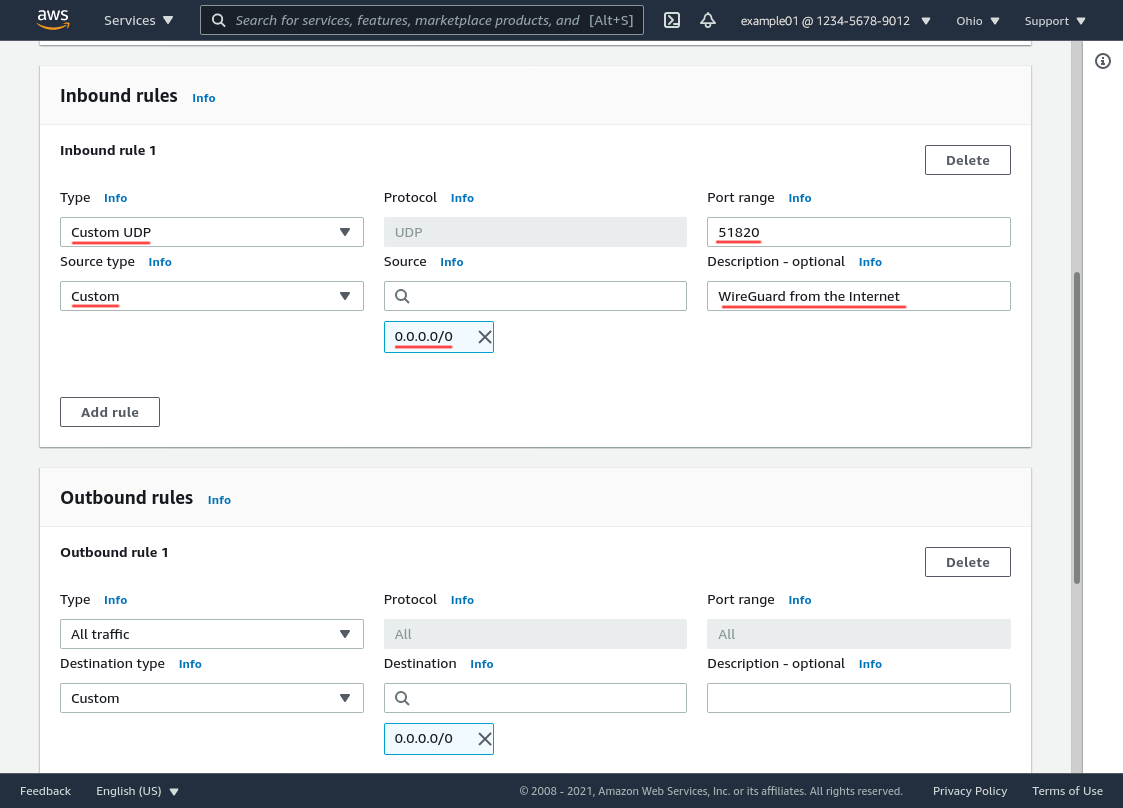
Task: Open Info link beside inbound Port range
Action: [800, 198]
